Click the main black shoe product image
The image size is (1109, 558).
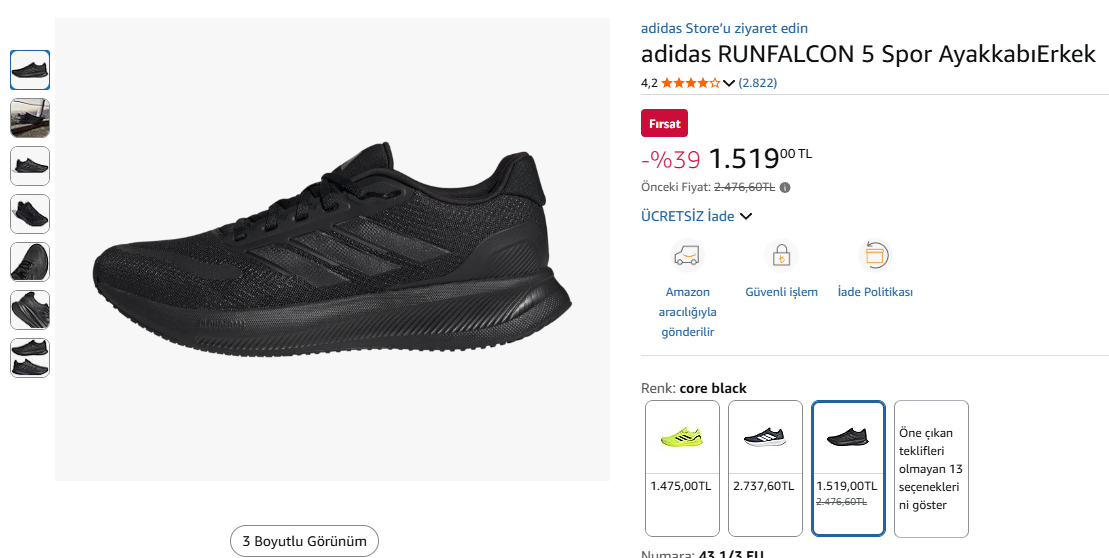332,250
